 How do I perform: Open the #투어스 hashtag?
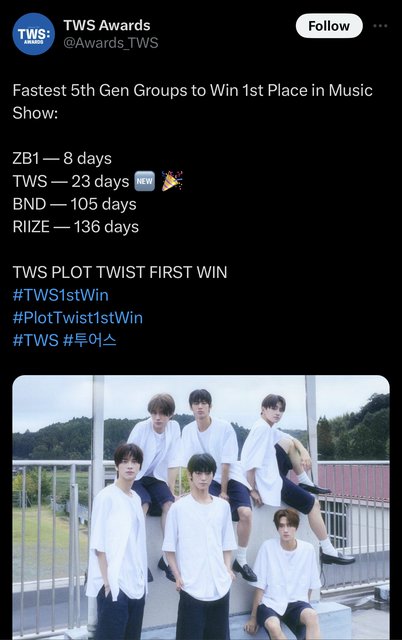(x=90, y=340)
